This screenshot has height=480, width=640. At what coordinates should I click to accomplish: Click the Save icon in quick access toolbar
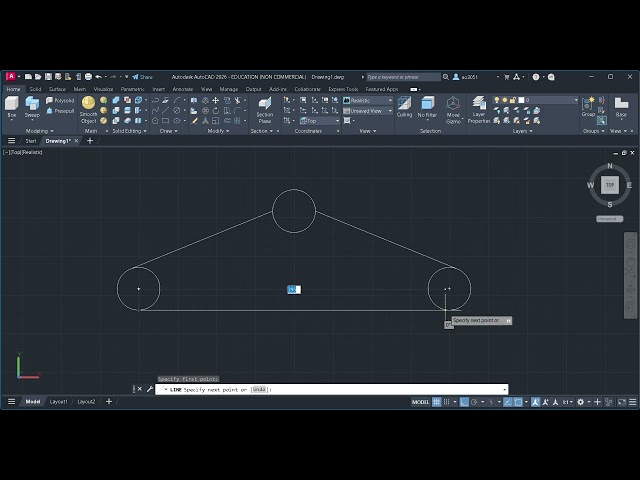pos(48,77)
